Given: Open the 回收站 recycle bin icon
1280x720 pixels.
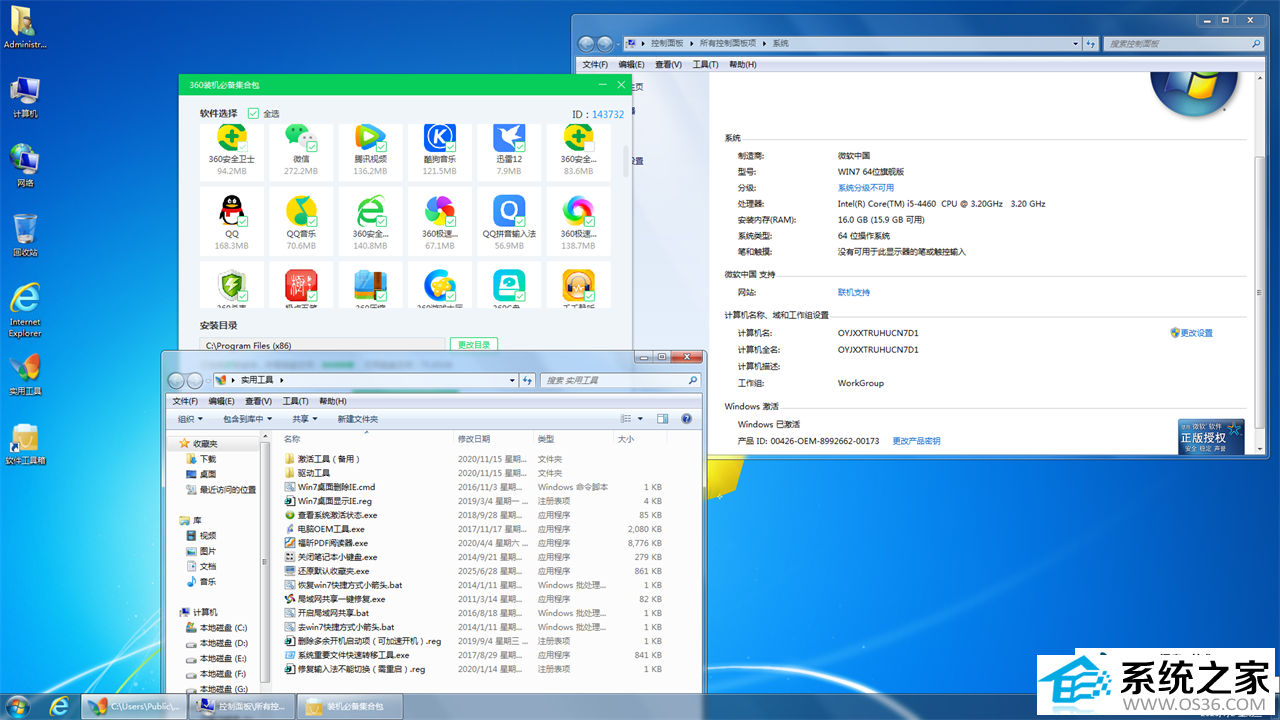Looking at the screenshot, I should point(25,235).
